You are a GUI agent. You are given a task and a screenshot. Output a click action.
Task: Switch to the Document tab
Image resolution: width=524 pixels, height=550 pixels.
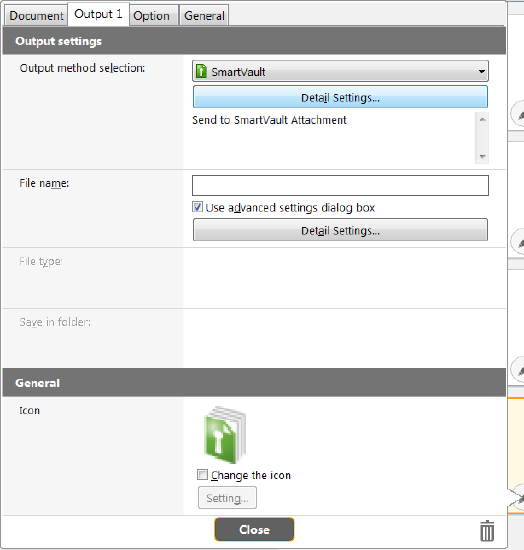[x=36, y=16]
